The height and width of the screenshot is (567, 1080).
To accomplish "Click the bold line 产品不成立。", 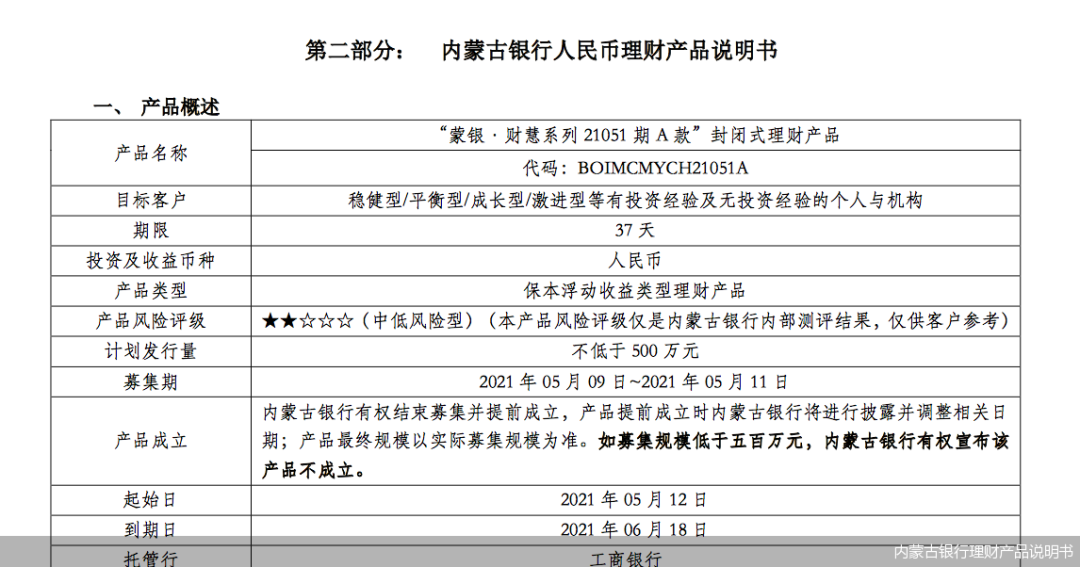I will coord(314,471).
